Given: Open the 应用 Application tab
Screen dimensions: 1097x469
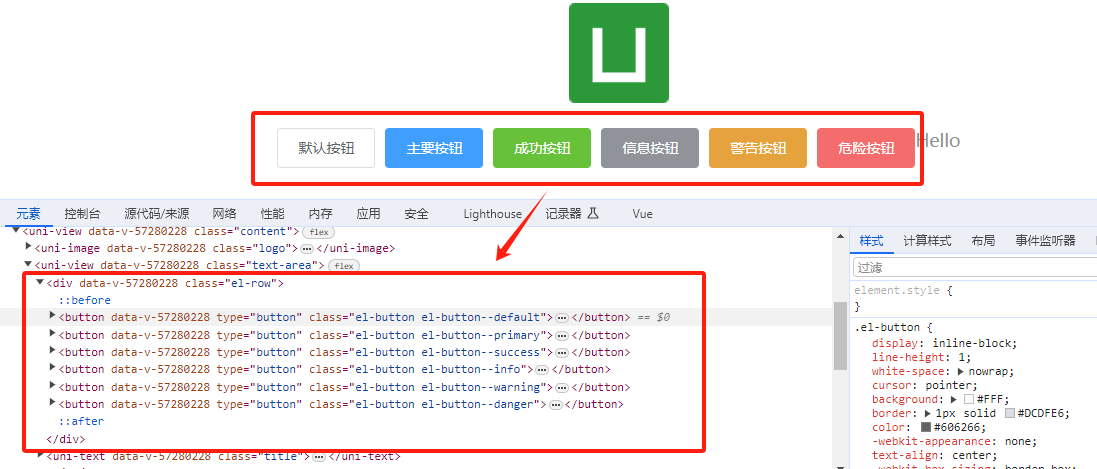Looking at the screenshot, I should tap(368, 214).
